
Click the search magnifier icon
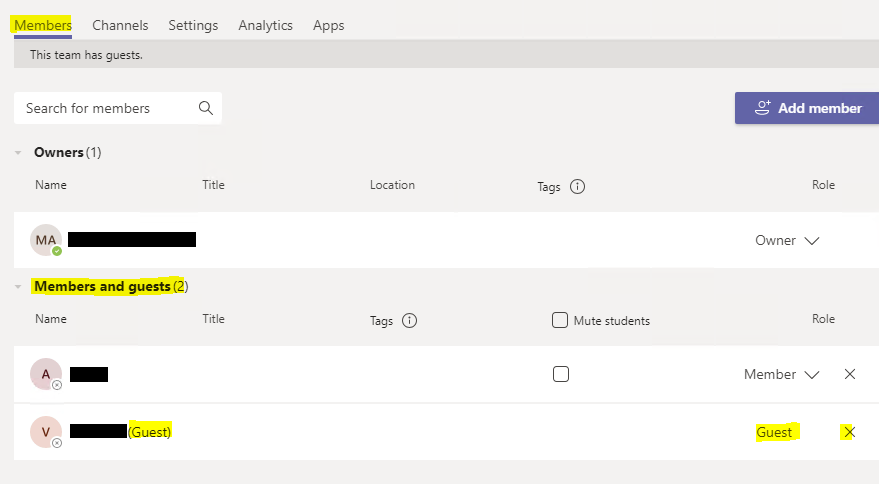click(206, 108)
